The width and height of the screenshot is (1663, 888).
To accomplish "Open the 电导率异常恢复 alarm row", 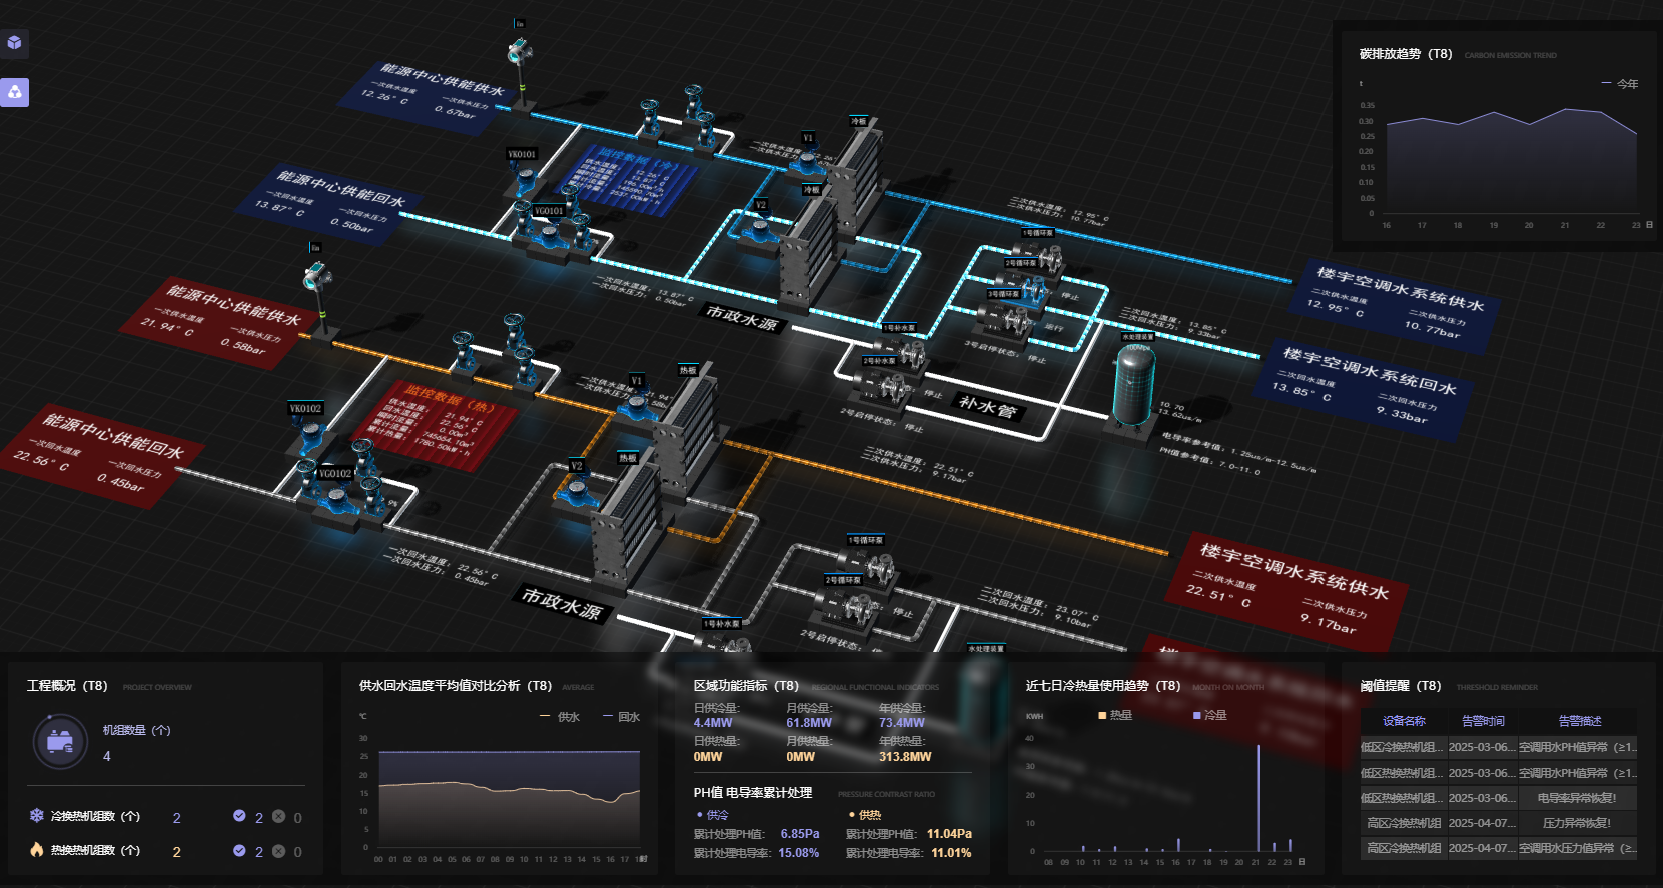I will (1498, 798).
